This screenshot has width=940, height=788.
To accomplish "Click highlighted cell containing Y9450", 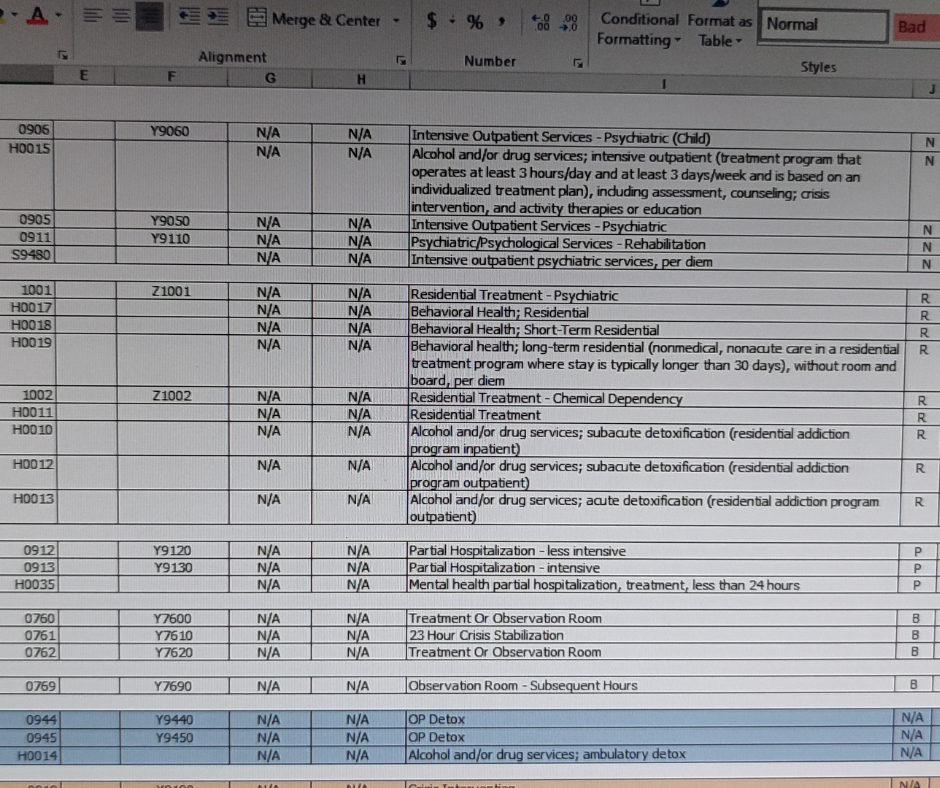I will coord(174,738).
